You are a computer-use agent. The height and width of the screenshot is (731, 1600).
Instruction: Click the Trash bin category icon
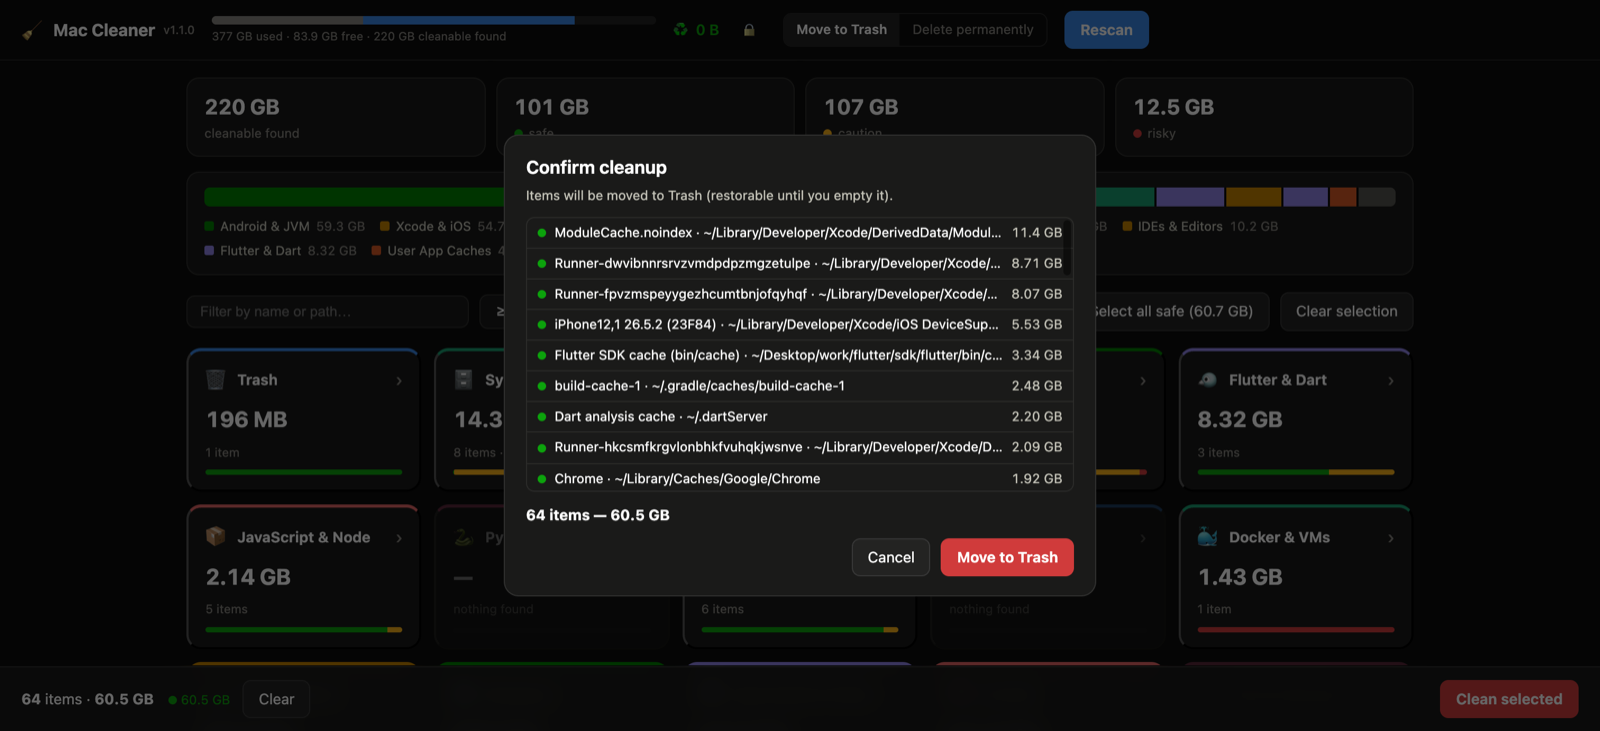point(215,380)
